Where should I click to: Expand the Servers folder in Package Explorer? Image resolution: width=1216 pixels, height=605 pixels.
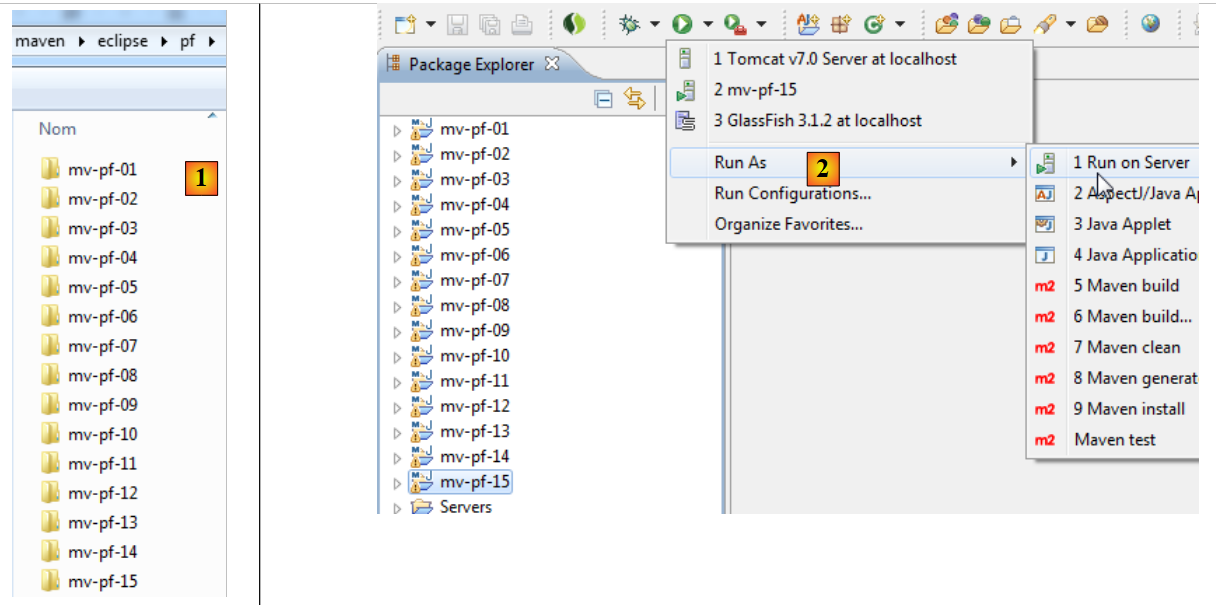tap(397, 508)
